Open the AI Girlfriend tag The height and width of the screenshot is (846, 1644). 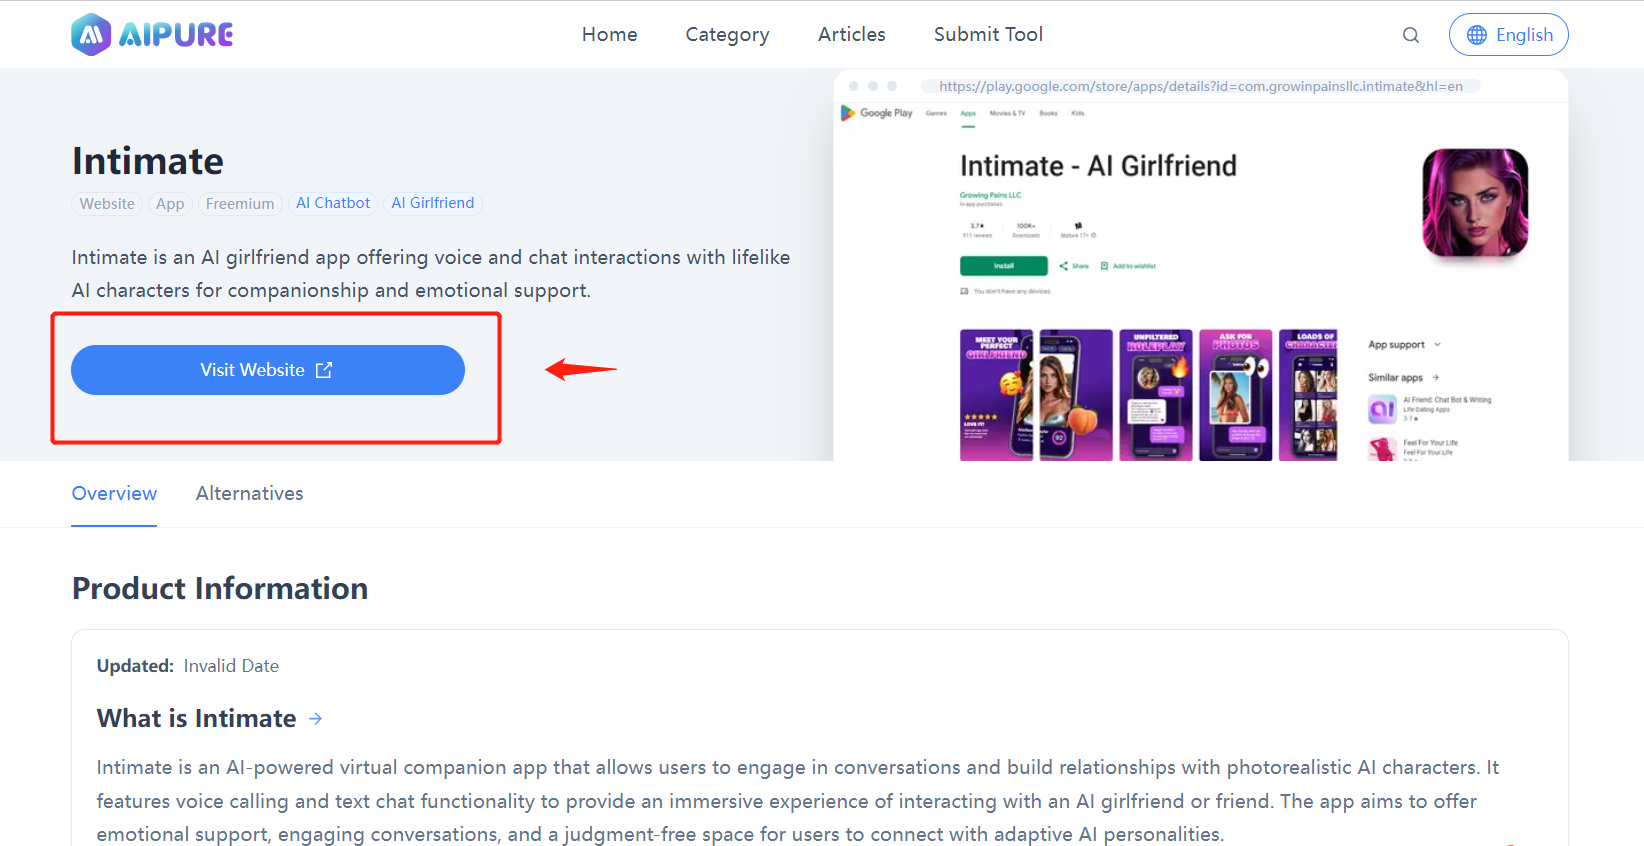433,203
